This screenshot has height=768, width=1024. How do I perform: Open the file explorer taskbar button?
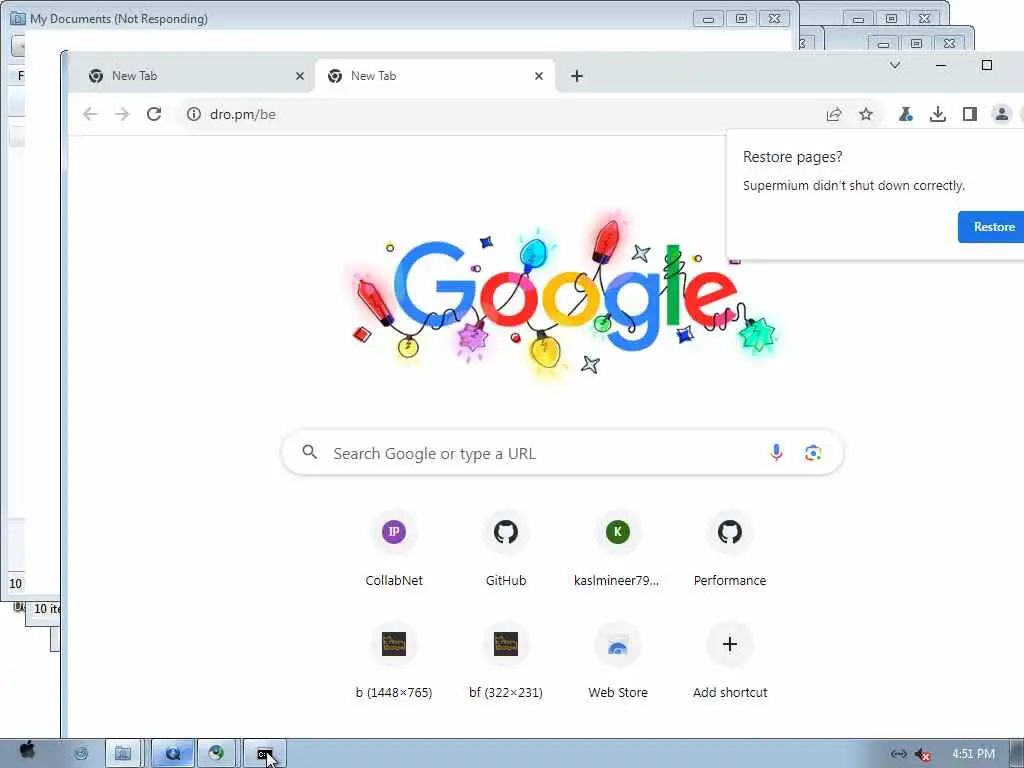point(123,754)
